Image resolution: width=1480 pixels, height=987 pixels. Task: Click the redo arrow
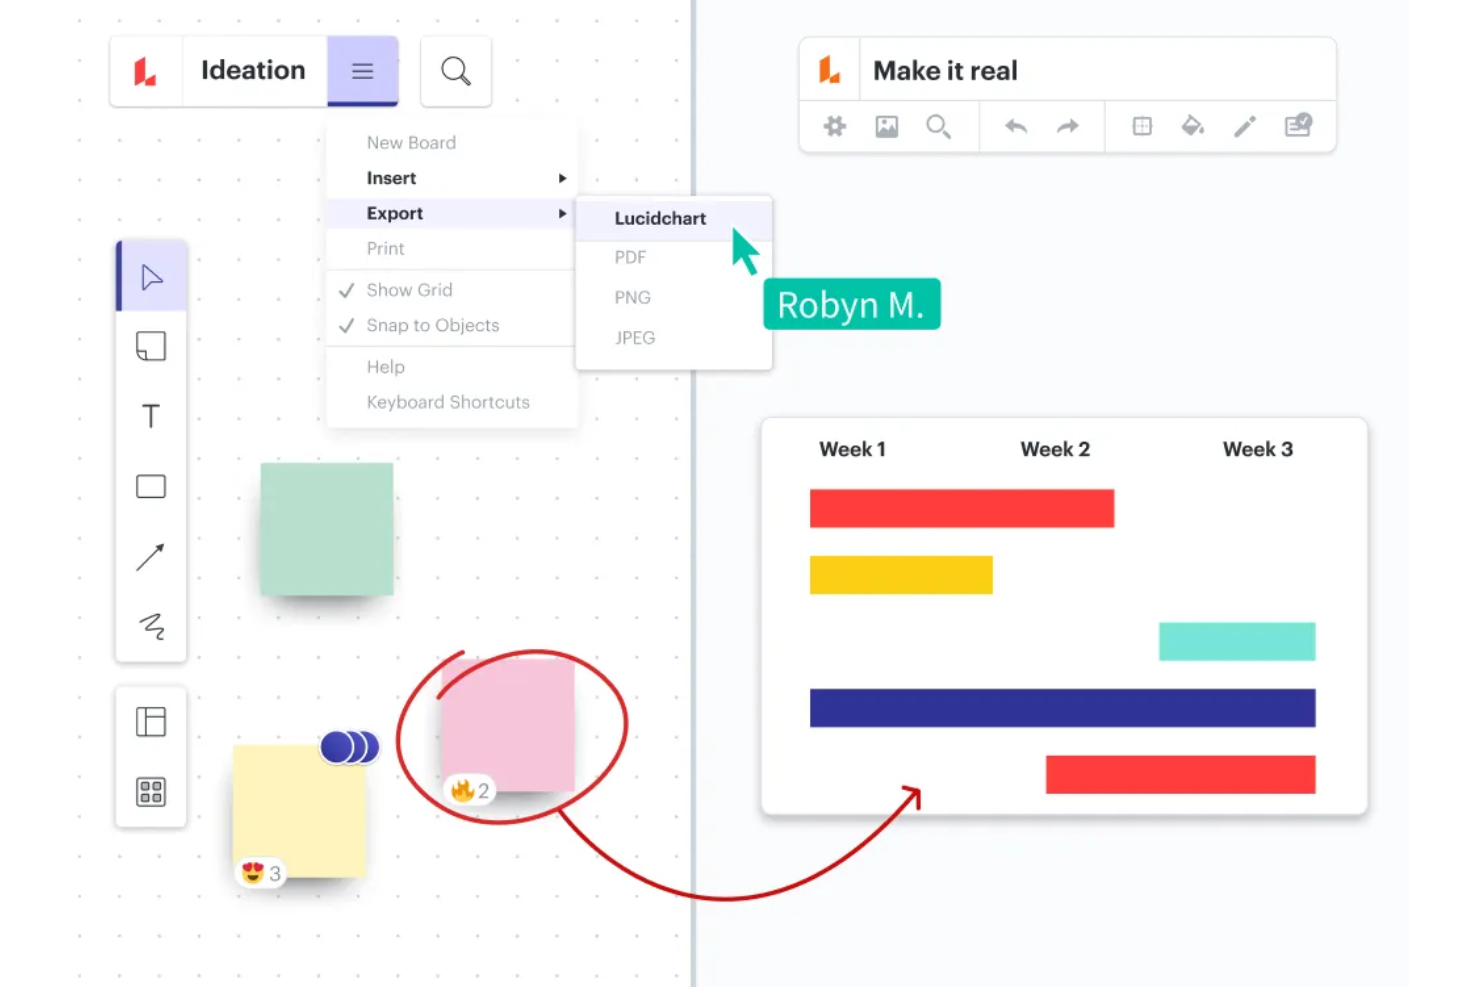coord(1068,126)
